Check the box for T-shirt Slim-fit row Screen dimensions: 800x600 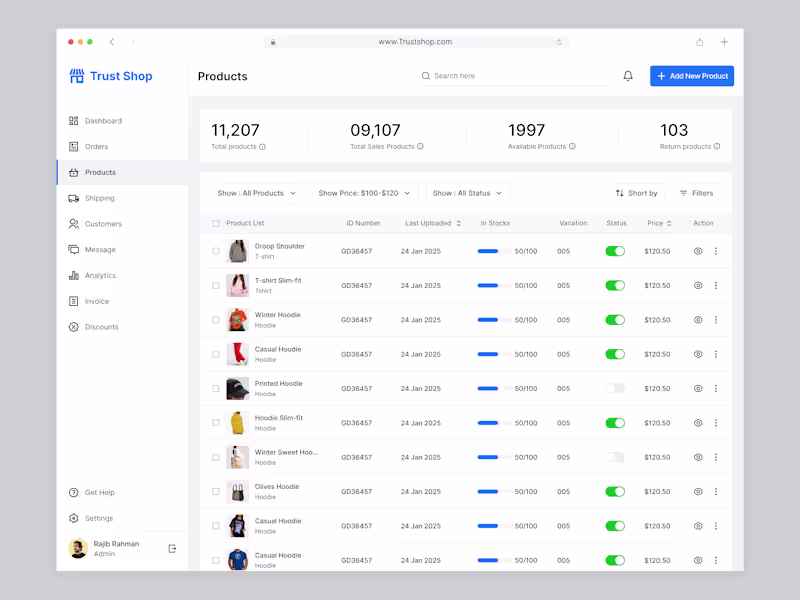(216, 285)
